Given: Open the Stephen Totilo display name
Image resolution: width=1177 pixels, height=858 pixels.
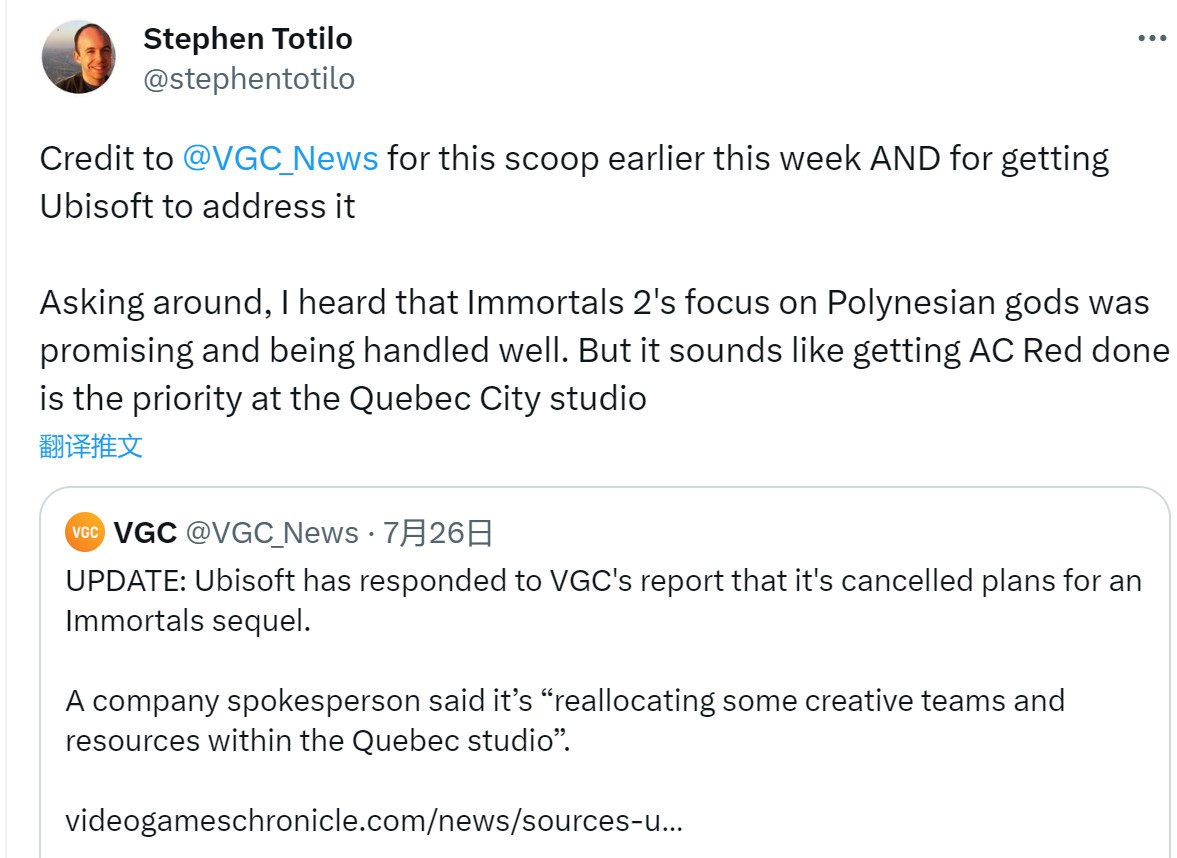Looking at the screenshot, I should [x=248, y=39].
